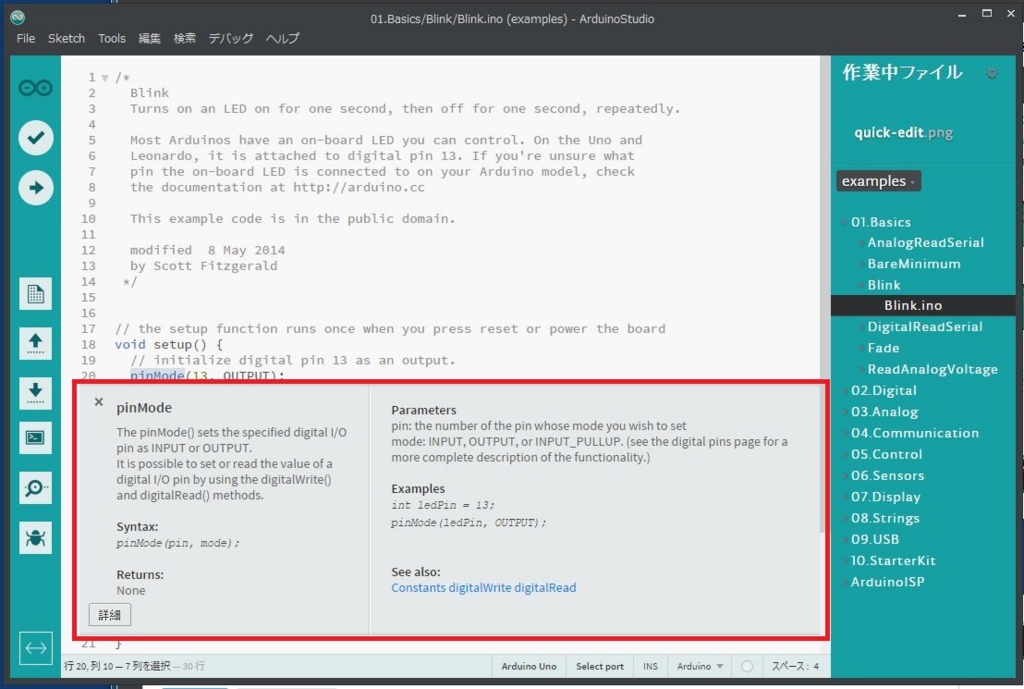Click the void setup() code line

point(168,344)
